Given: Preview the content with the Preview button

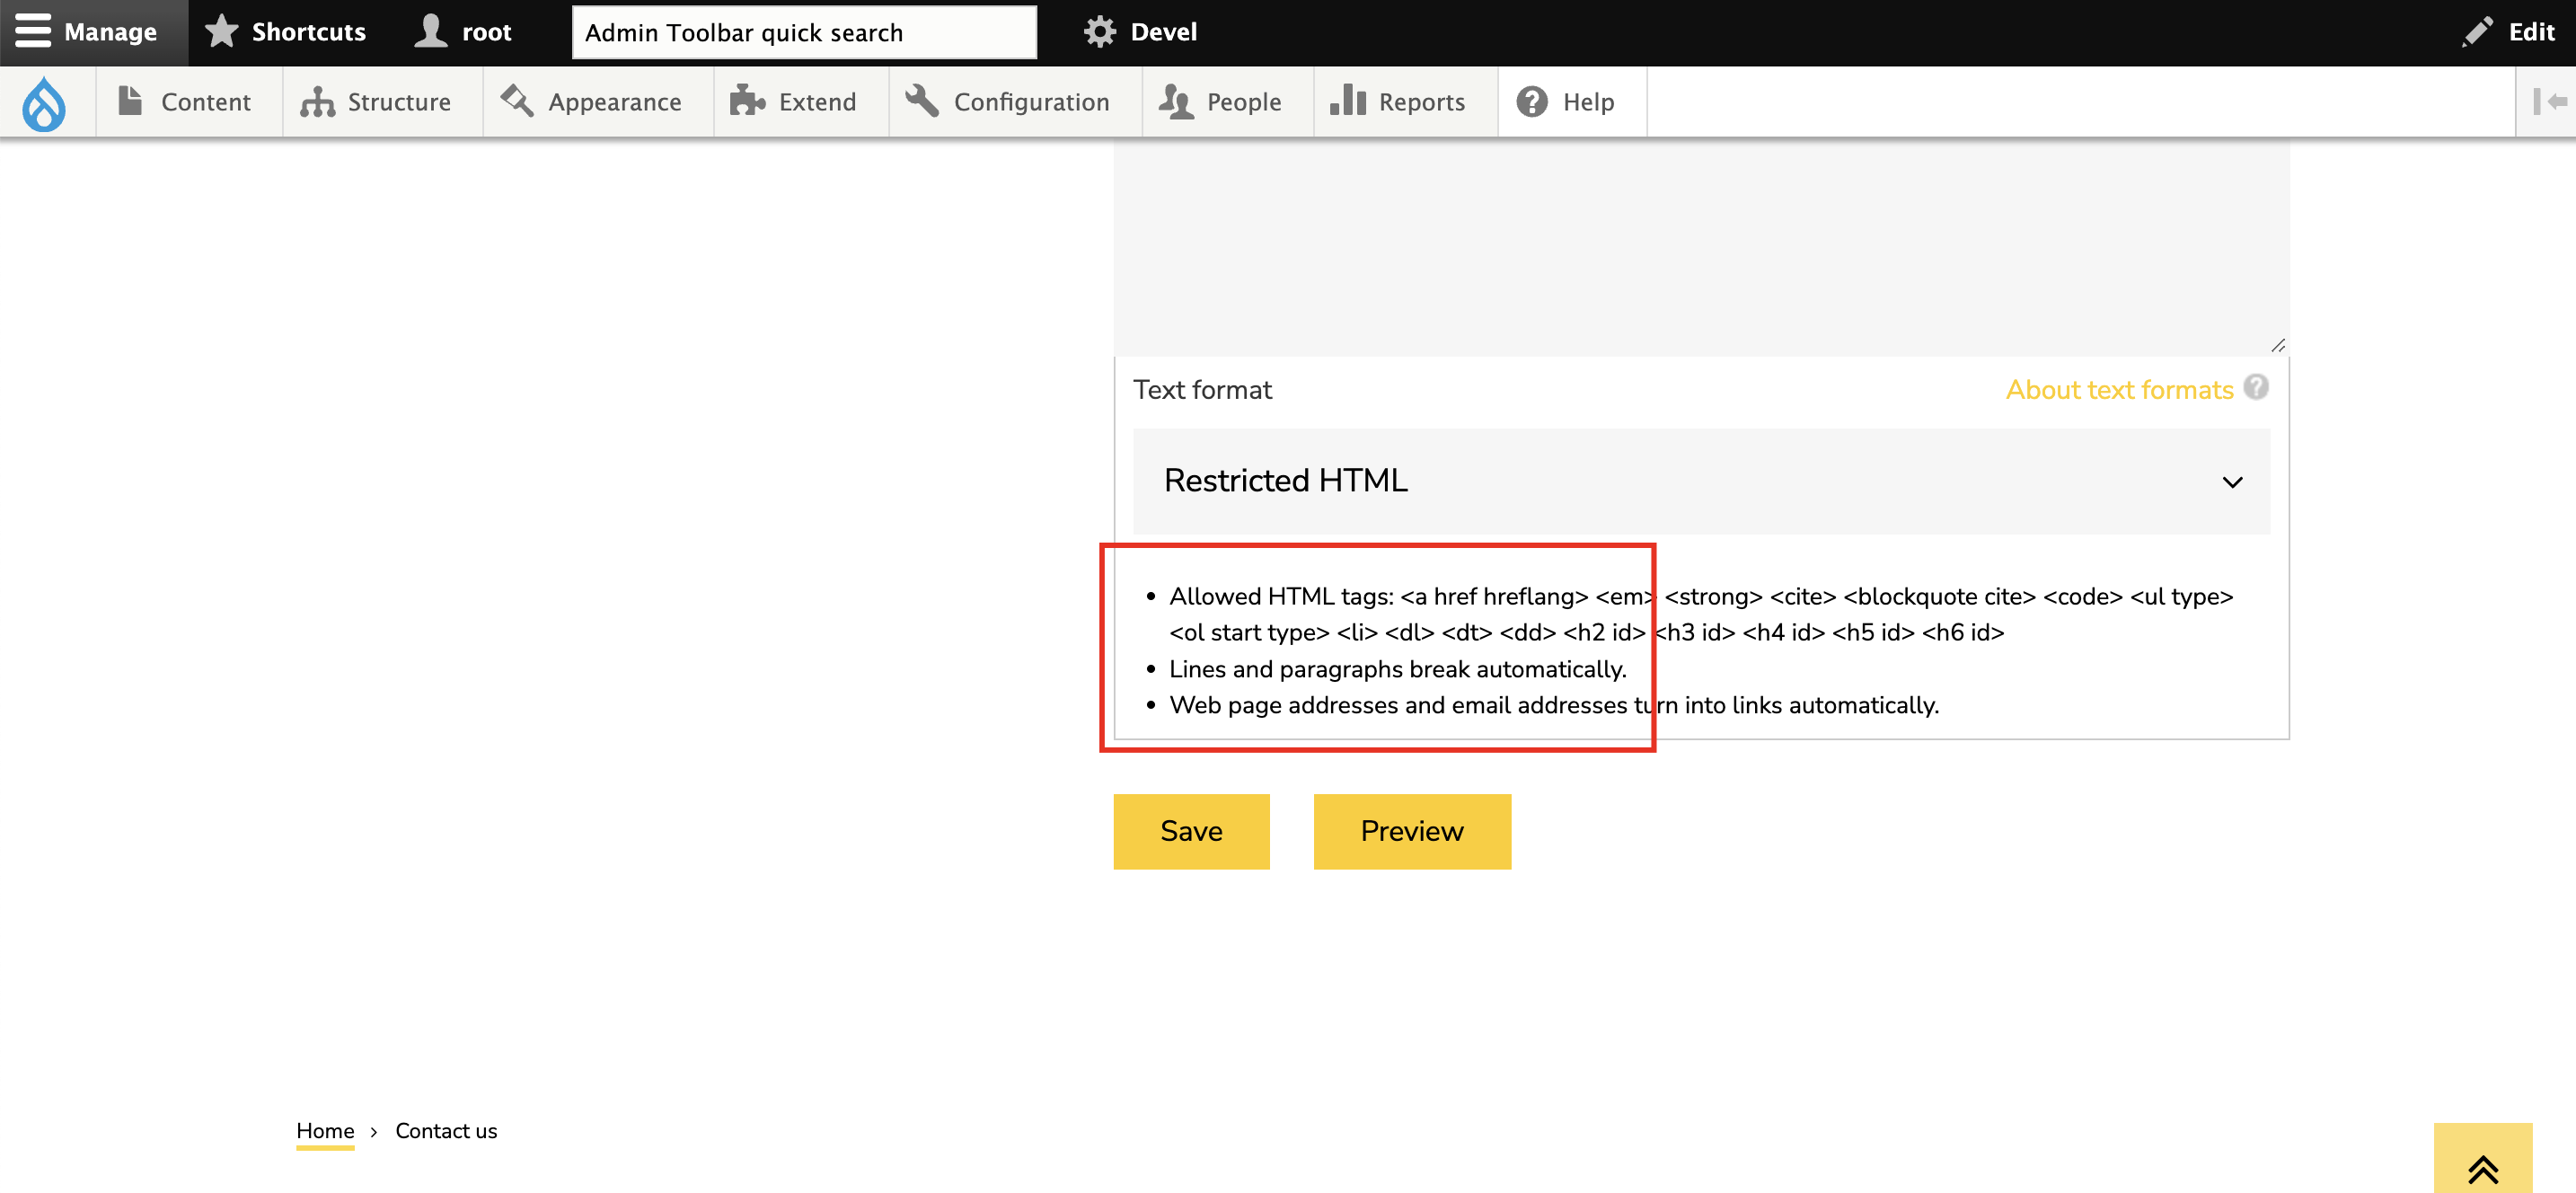Looking at the screenshot, I should pos(1411,830).
